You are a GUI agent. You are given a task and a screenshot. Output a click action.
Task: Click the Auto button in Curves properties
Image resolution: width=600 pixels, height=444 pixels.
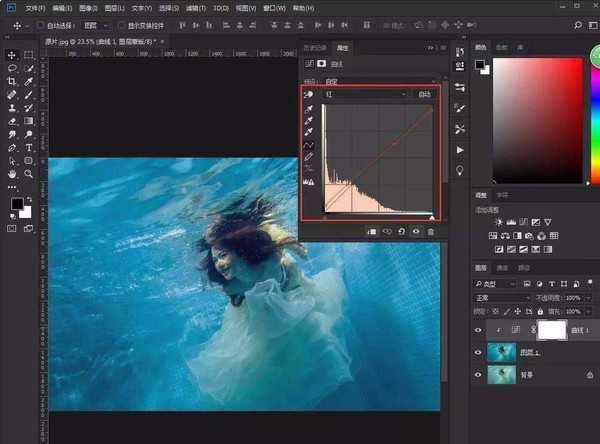(x=425, y=94)
